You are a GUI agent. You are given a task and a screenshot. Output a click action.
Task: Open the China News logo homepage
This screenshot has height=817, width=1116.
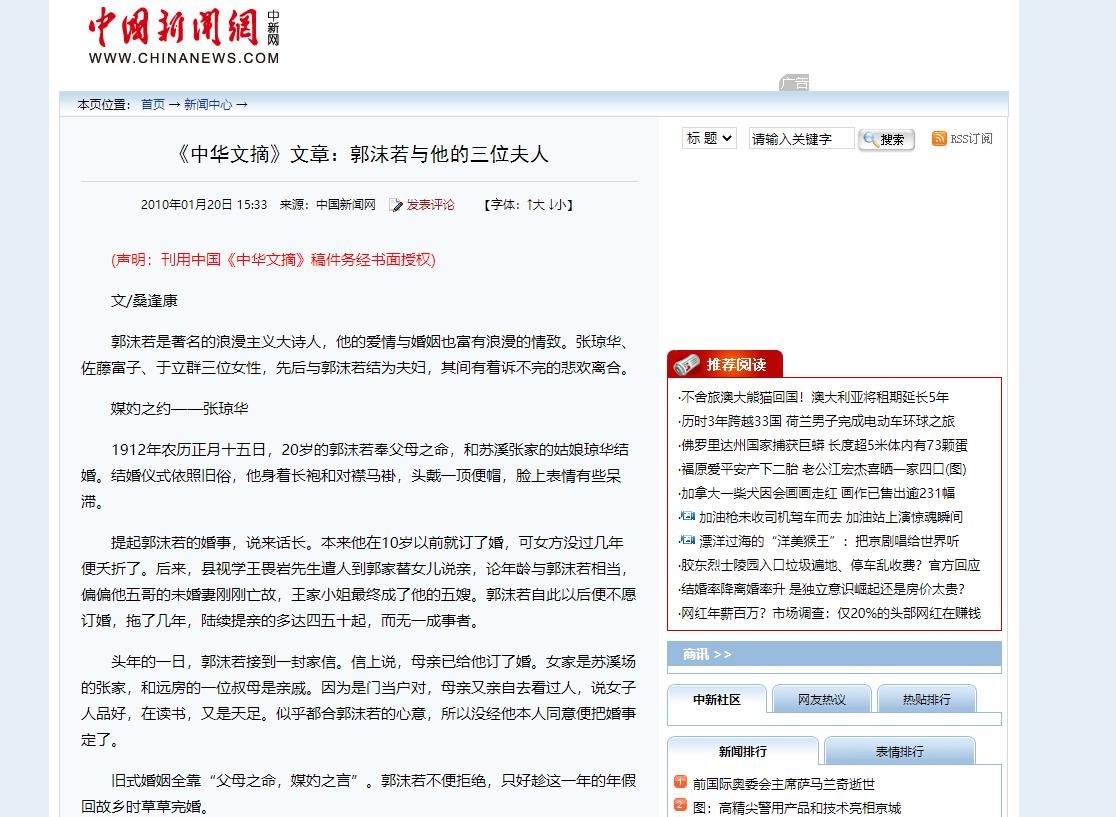tap(184, 36)
